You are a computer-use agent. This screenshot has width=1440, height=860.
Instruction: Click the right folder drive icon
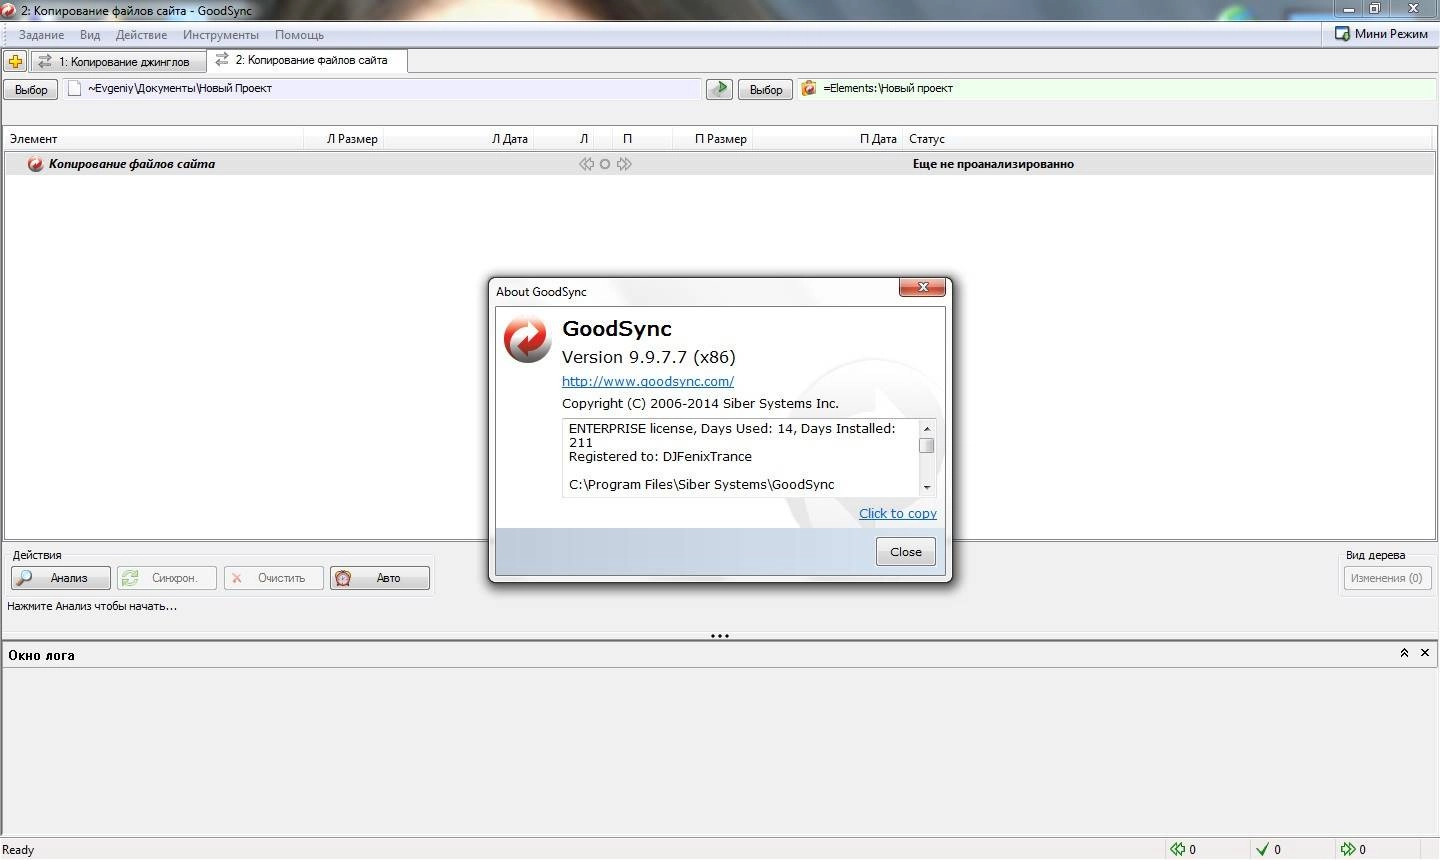pos(809,88)
